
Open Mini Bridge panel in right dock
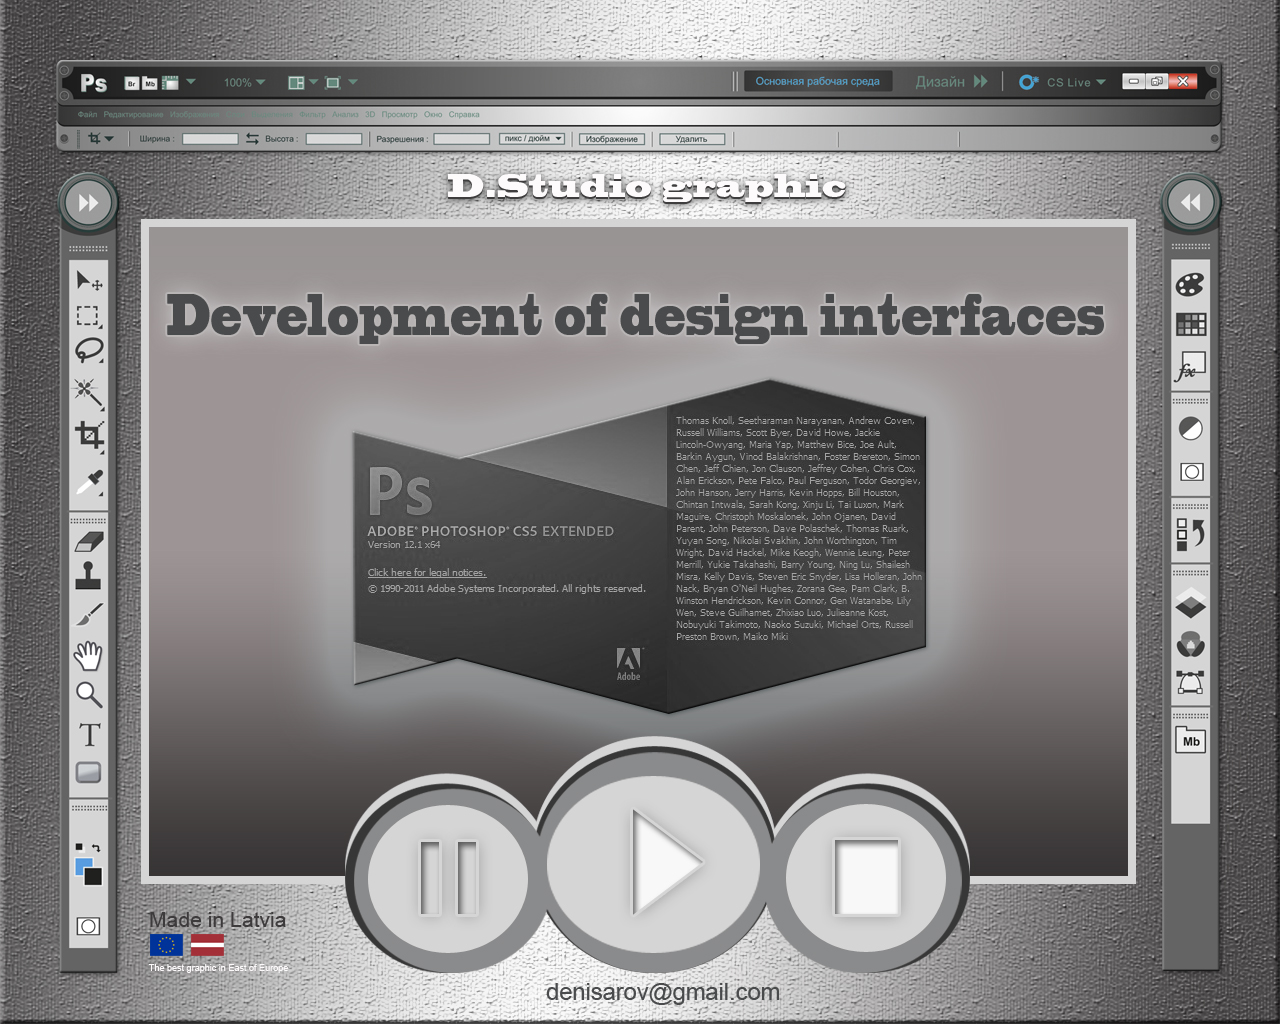(x=1190, y=741)
